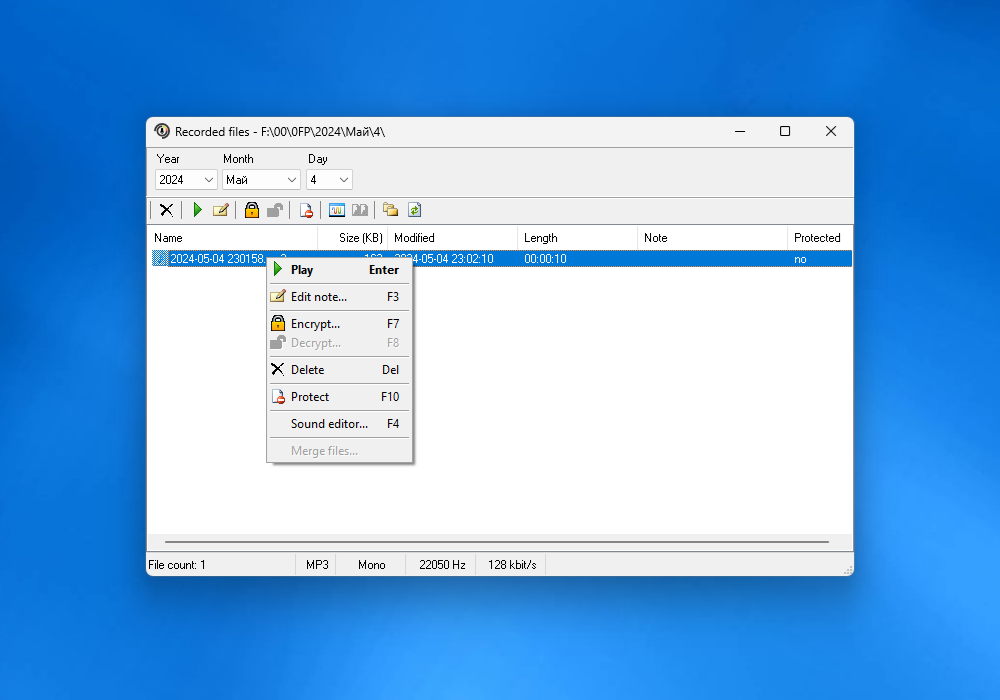Click the Protect file toolbar icon

tap(306, 210)
